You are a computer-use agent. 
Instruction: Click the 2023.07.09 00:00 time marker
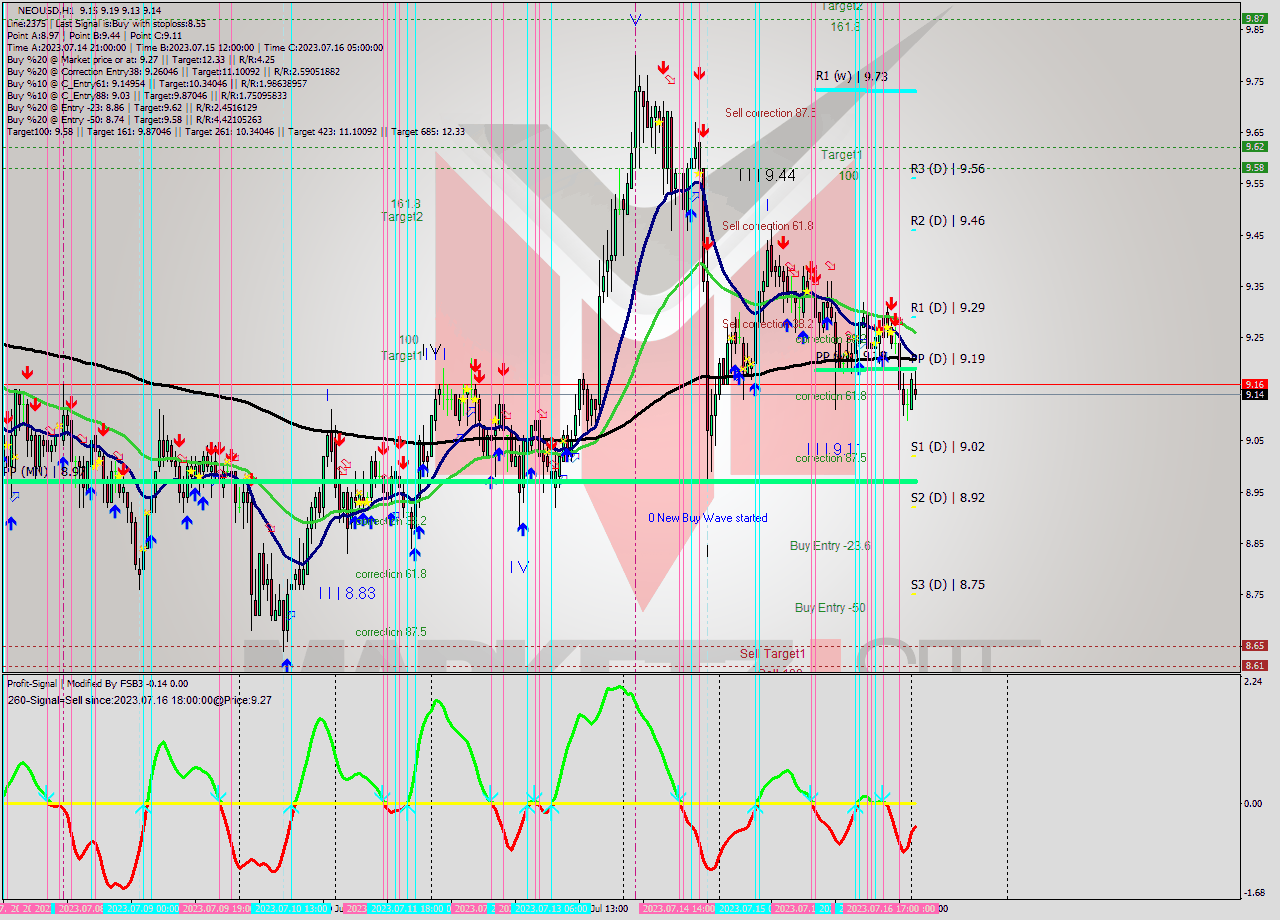click(141, 909)
